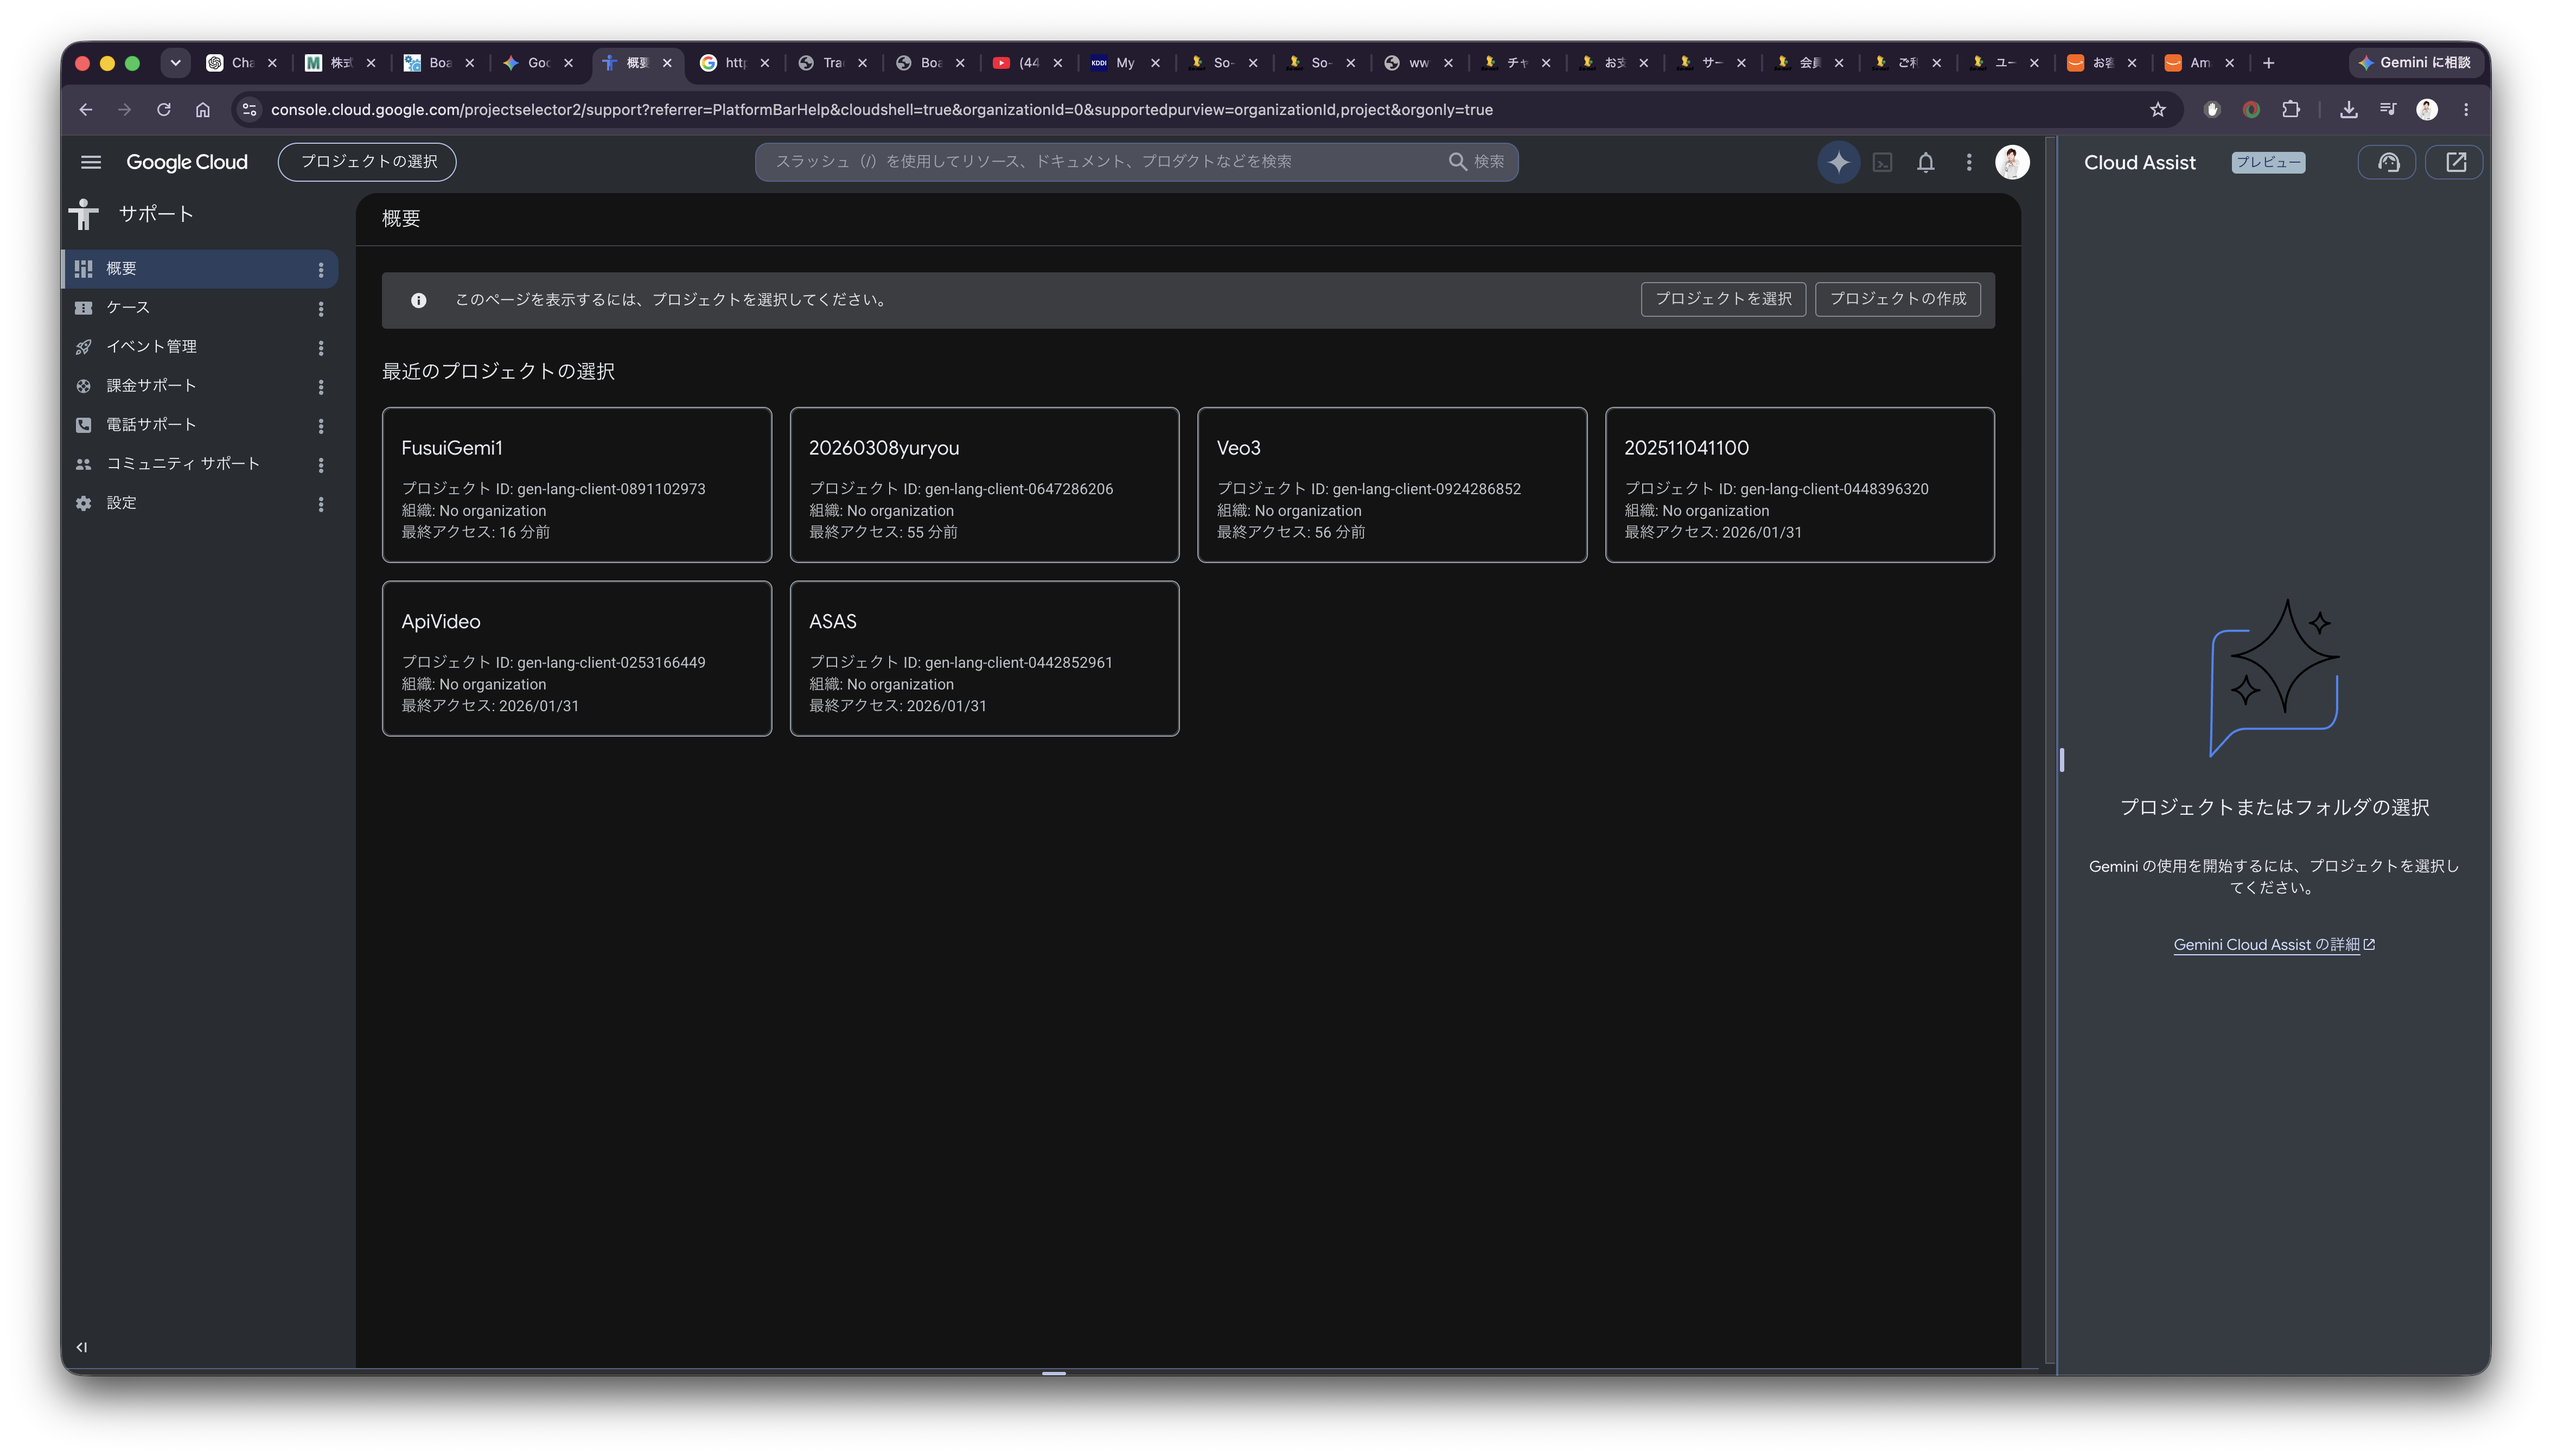Go to the browser home page

203,110
